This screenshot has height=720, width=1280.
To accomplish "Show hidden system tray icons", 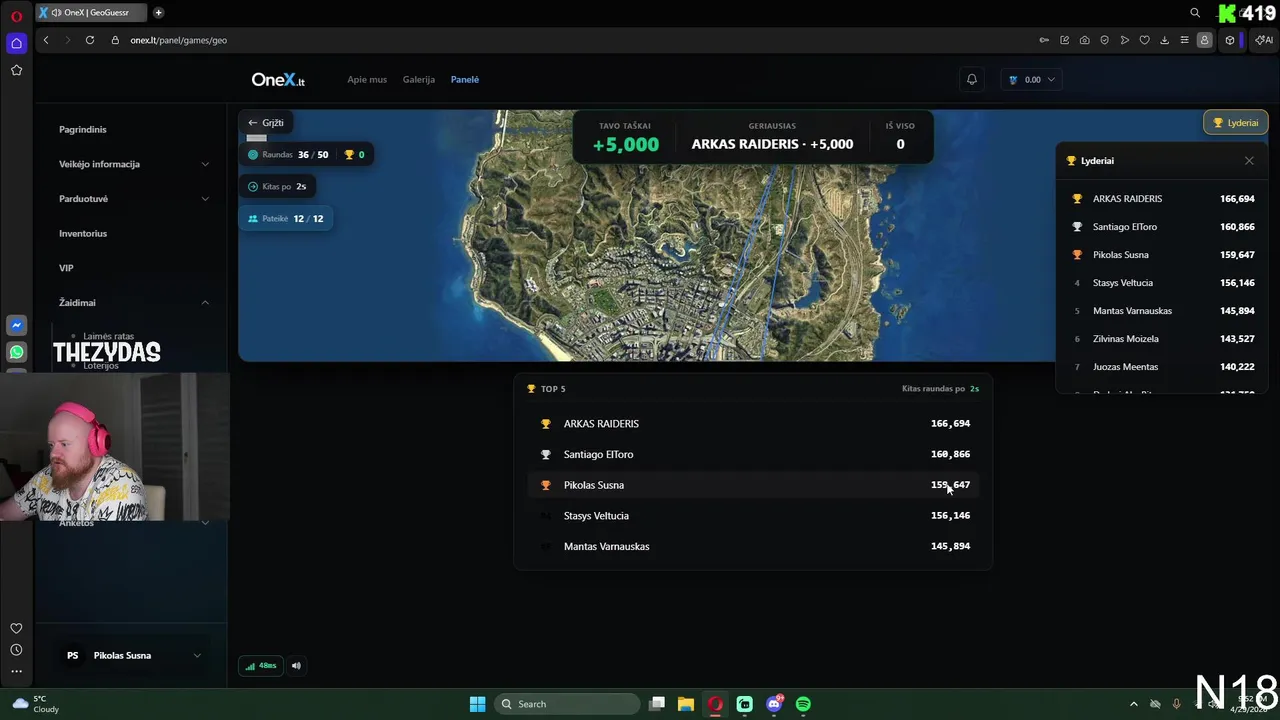I will pos(1133,704).
